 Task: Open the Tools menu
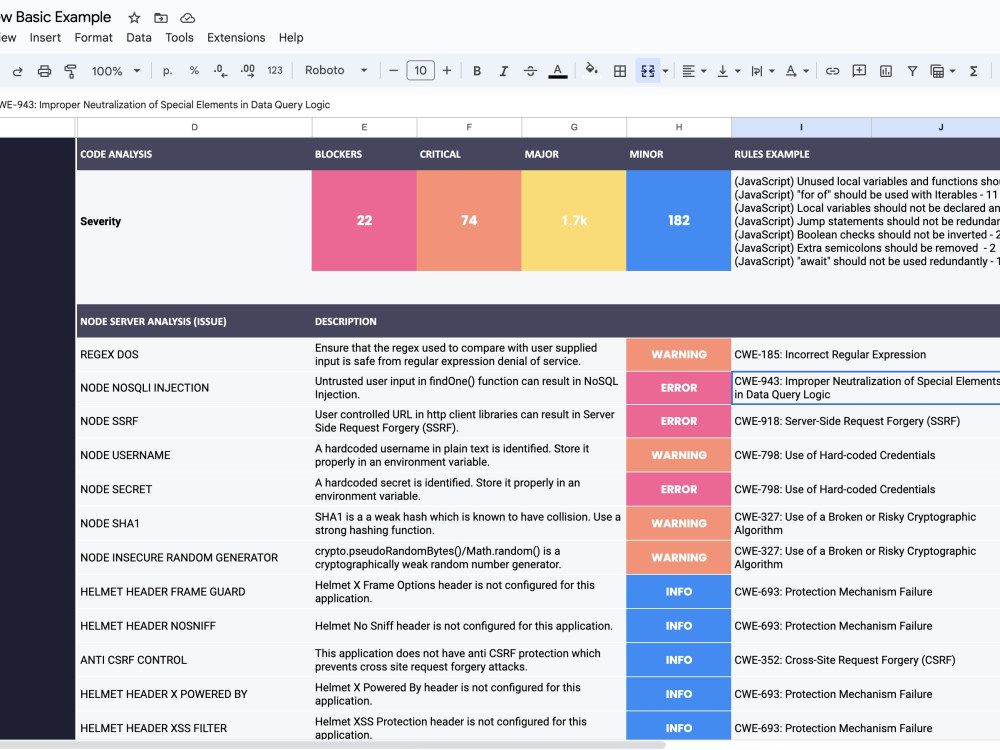179,38
